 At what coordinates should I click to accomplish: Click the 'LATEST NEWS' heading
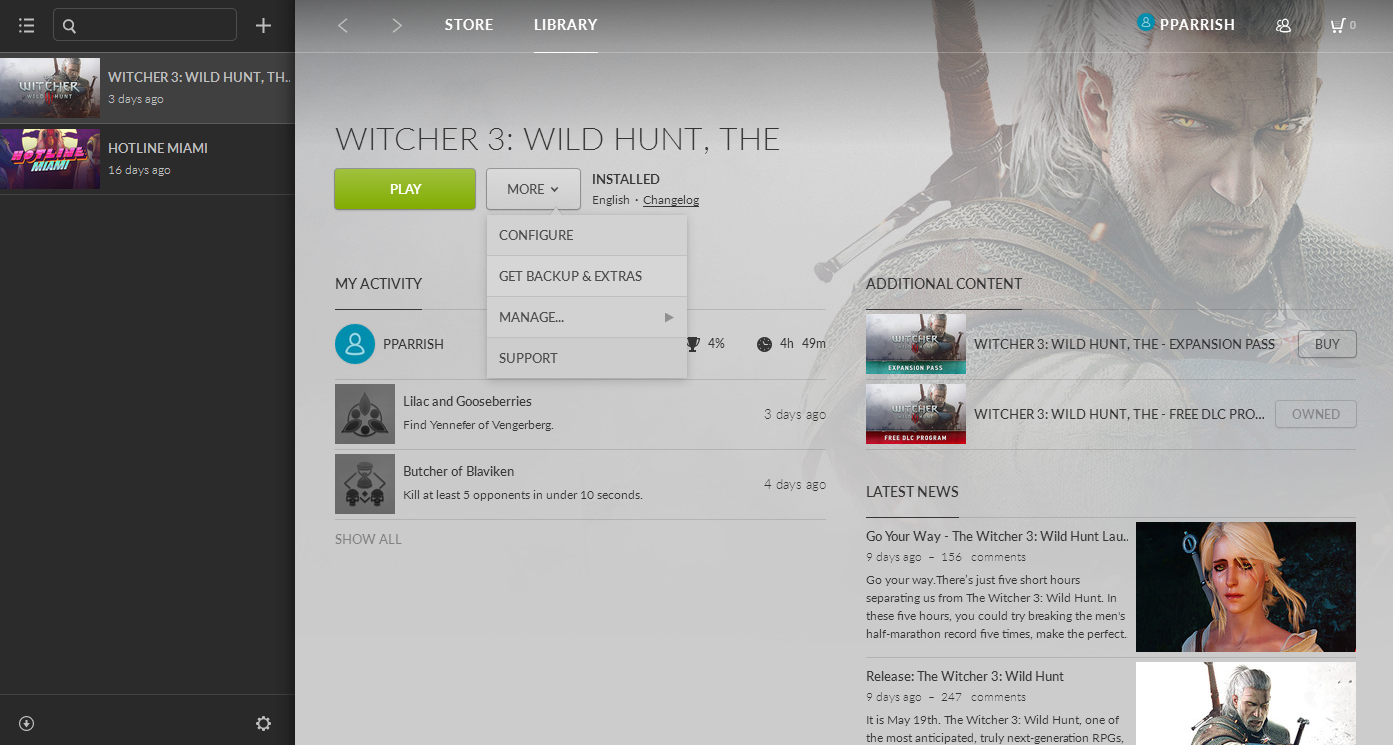912,492
